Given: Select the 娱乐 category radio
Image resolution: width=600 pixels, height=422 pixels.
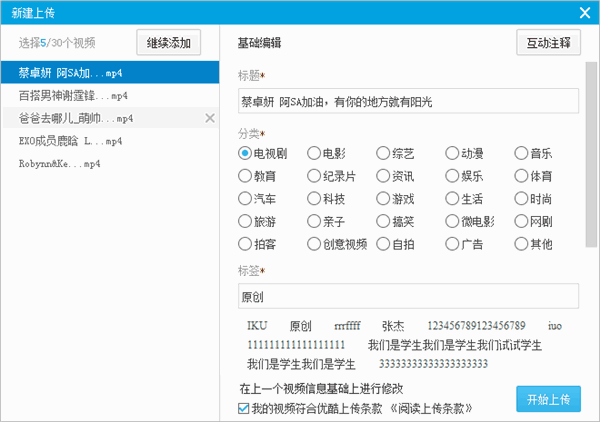Looking at the screenshot, I should coord(452,176).
